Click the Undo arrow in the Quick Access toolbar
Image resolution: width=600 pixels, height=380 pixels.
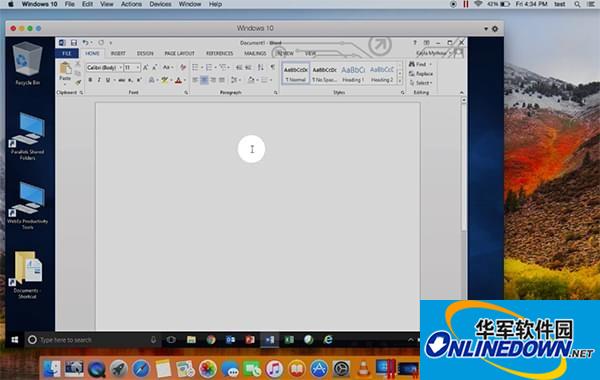(x=85, y=42)
